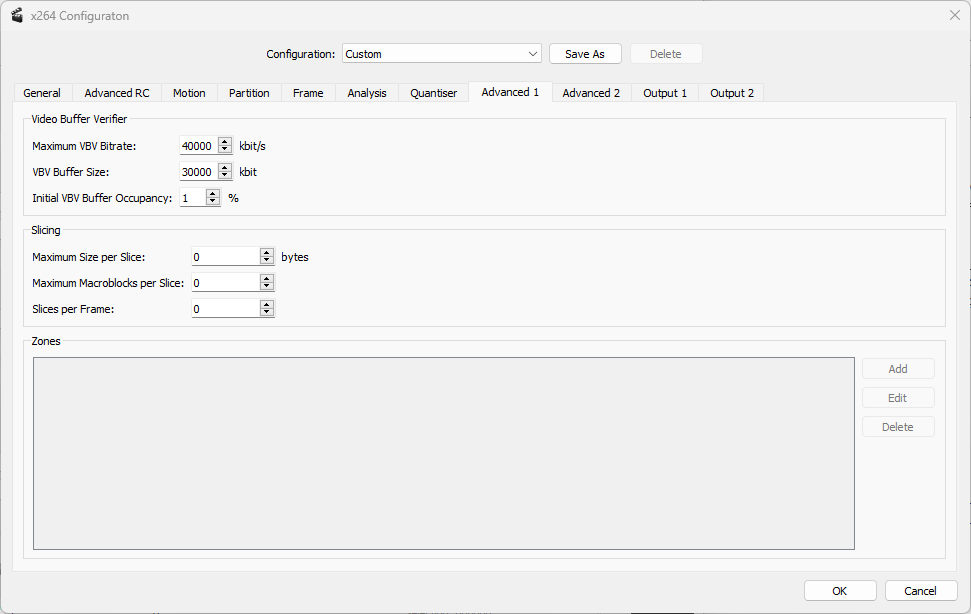Click the Maximum Macroblocks per Slice field
This screenshot has width=971, height=614.
pos(225,283)
